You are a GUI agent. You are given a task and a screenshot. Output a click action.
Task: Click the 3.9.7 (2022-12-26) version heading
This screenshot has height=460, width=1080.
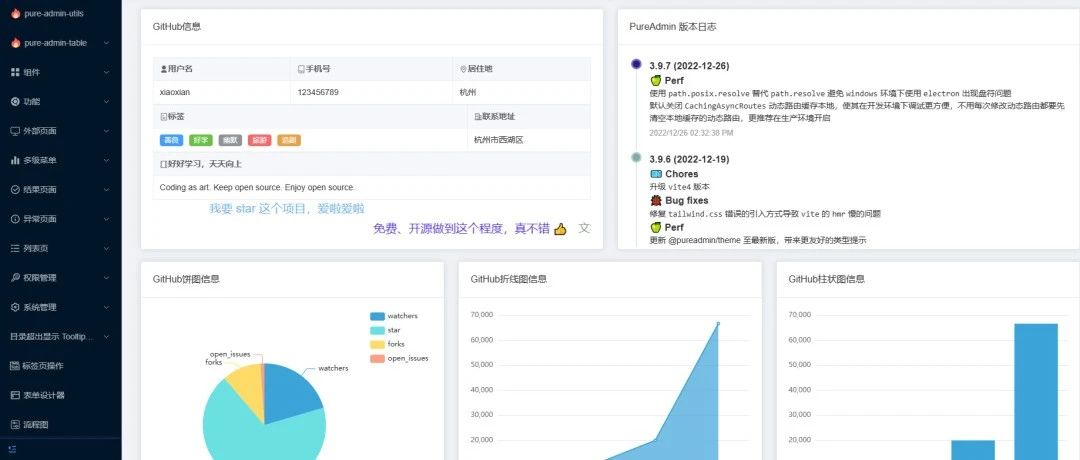(x=689, y=66)
